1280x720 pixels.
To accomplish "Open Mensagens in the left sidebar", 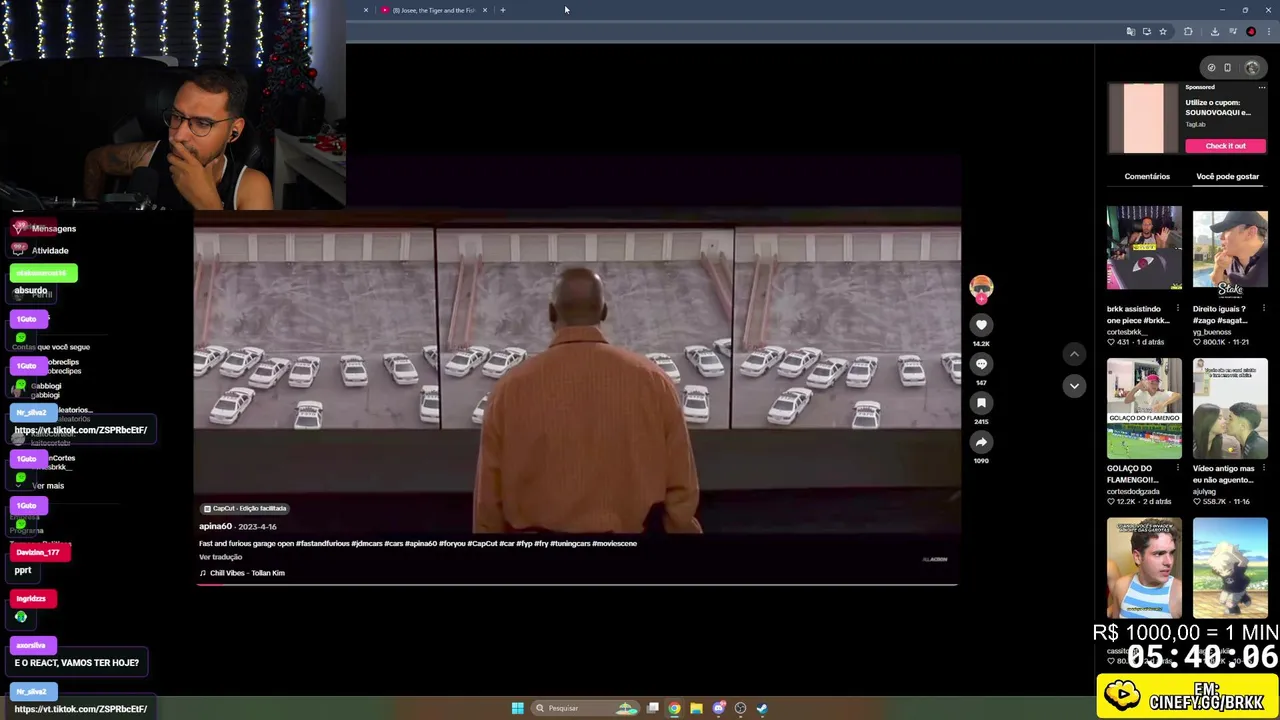I will 53,228.
